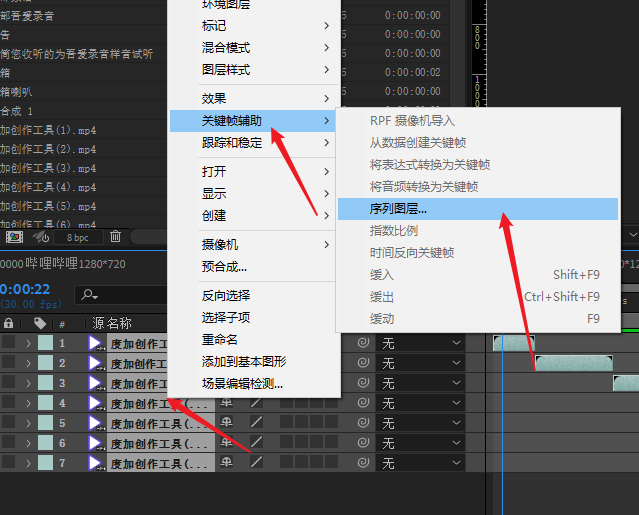Click the parent pick whip spiral of layer 6
The width and height of the screenshot is (639, 515).
tap(363, 442)
